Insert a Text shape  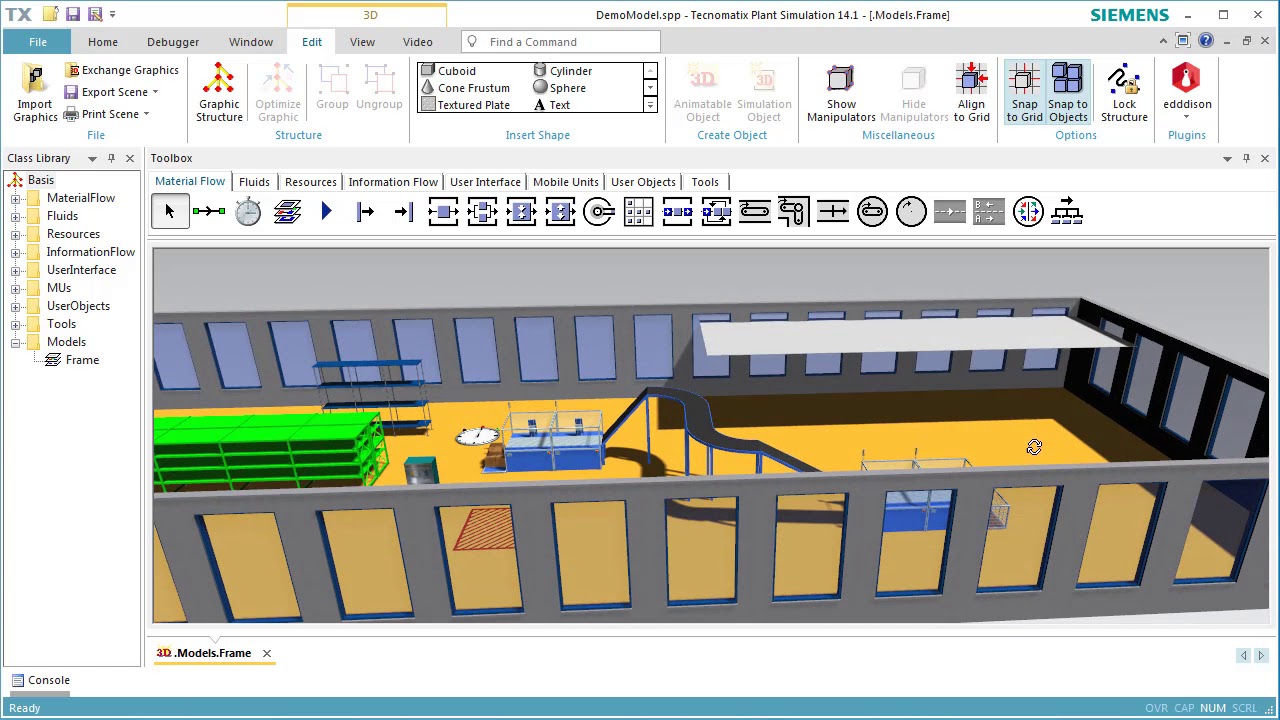pyautogui.click(x=551, y=105)
